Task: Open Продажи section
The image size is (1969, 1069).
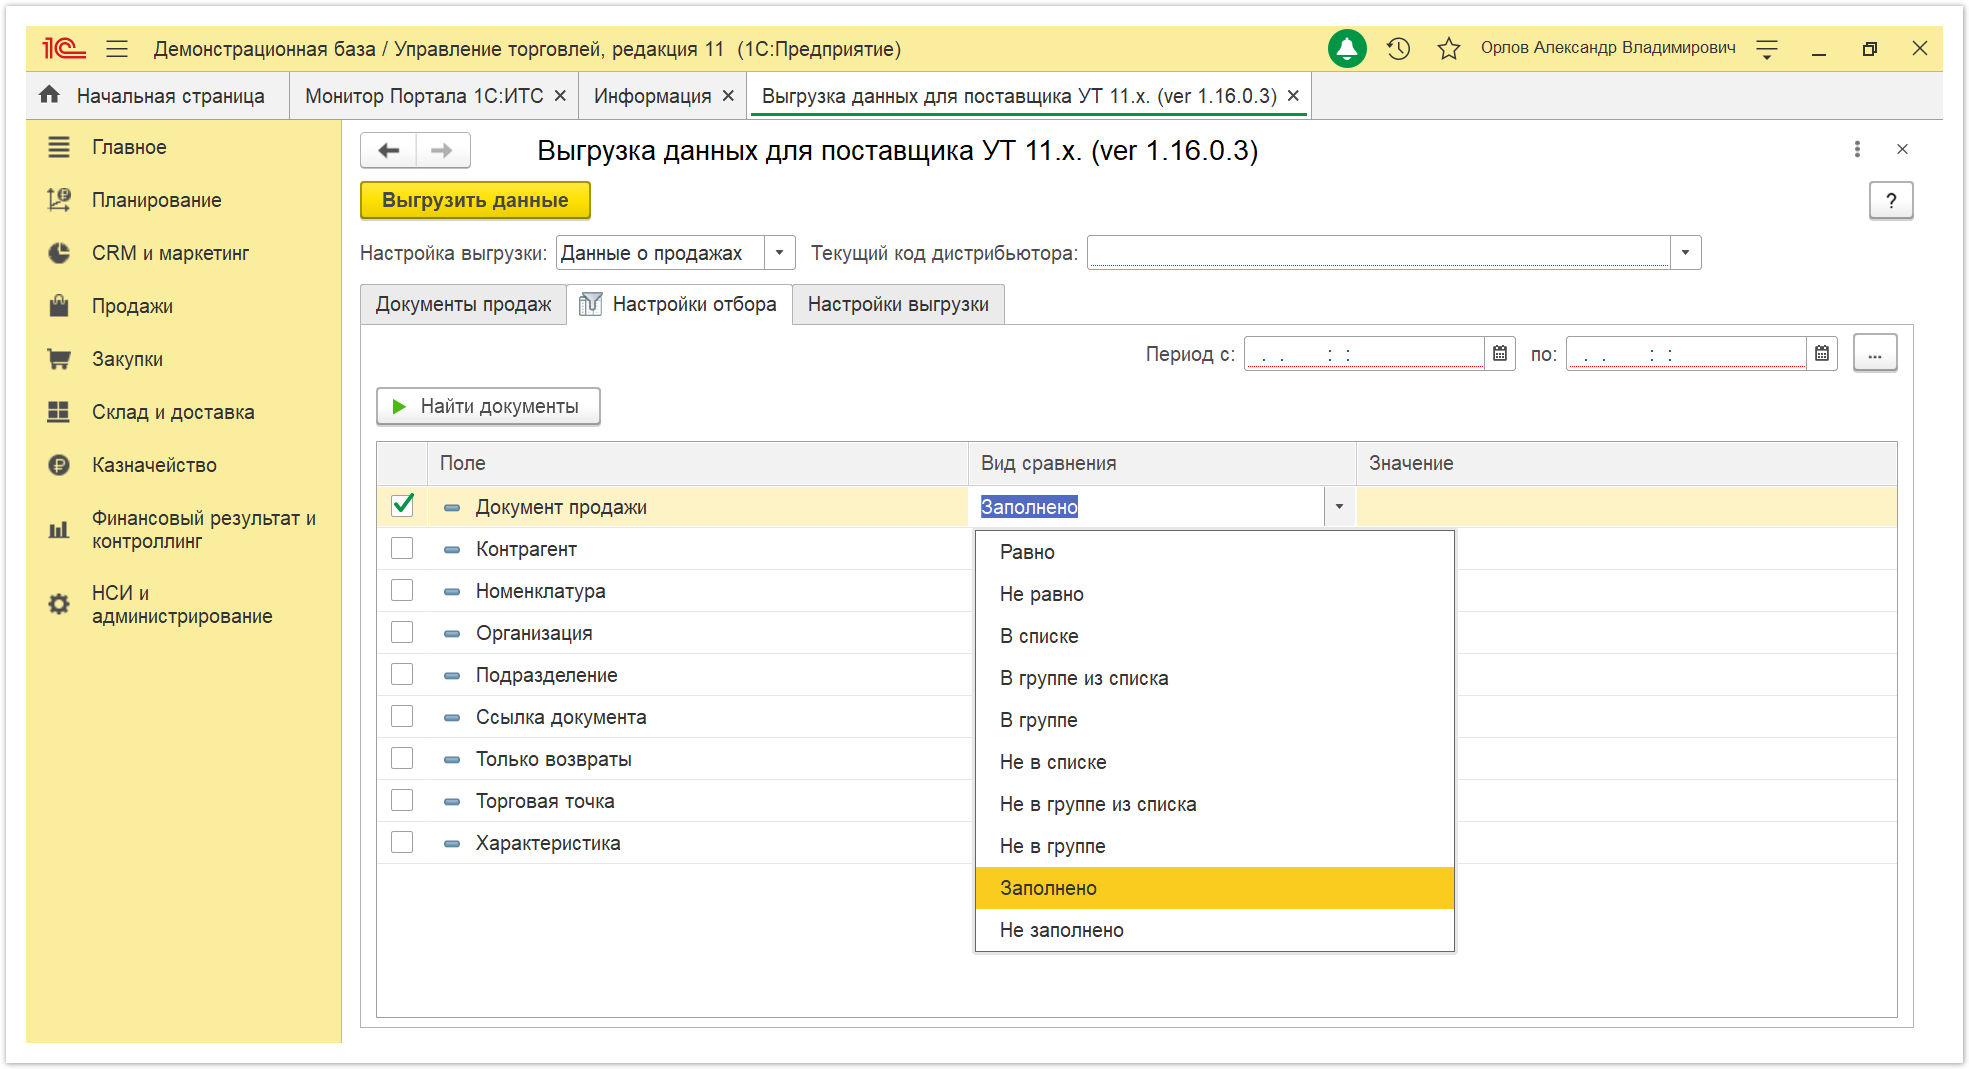Action: tap(132, 306)
